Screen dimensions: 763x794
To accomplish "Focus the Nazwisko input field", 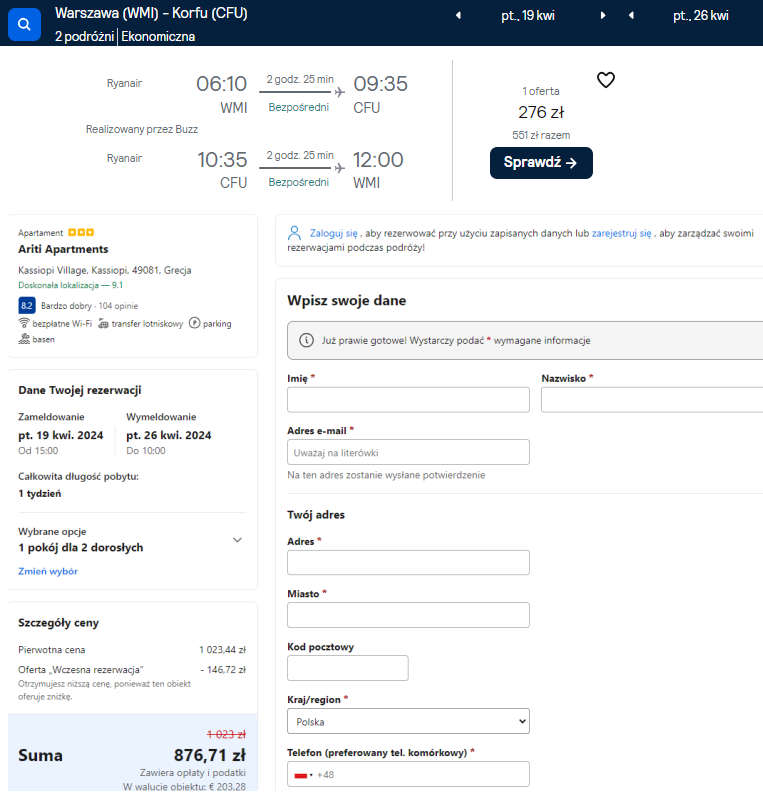I will coord(652,400).
